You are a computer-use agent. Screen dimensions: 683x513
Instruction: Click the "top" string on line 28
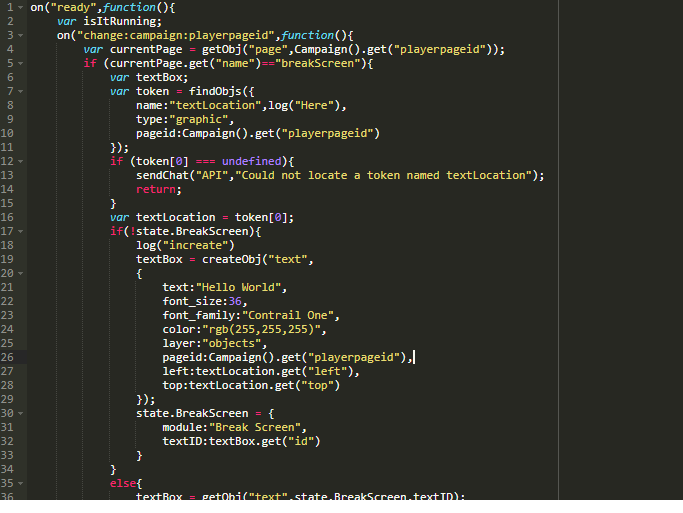pyautogui.click(x=318, y=385)
